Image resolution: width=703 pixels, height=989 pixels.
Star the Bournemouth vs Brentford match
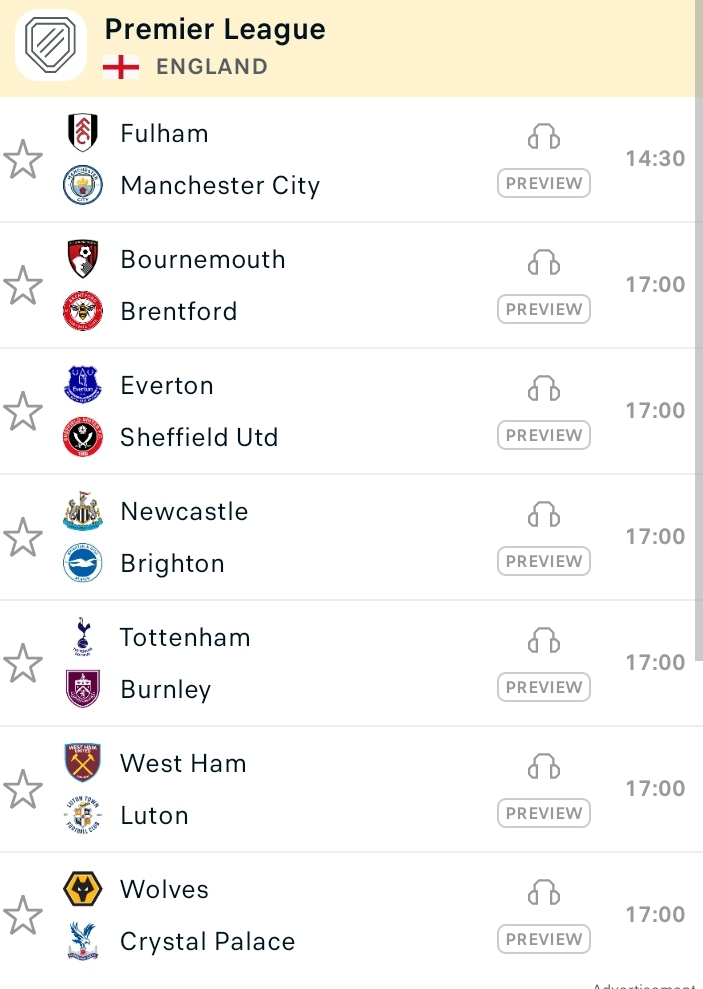(23, 285)
